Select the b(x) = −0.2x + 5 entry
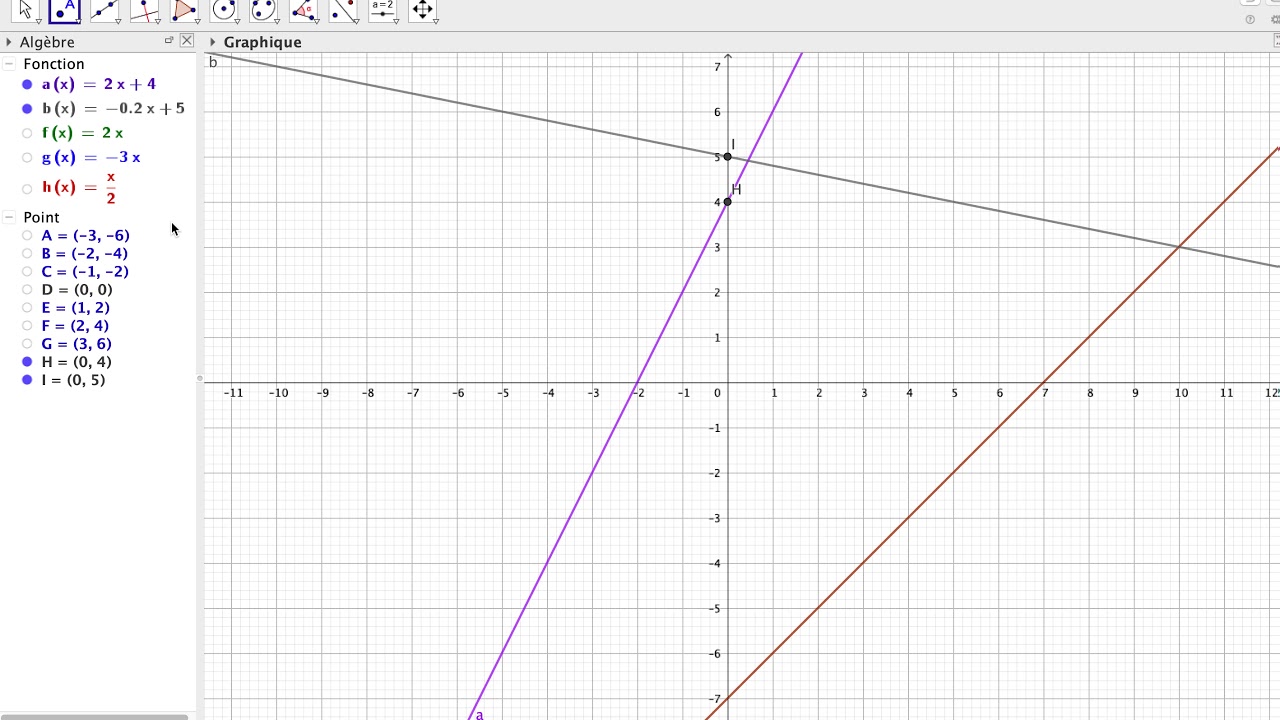 [113, 109]
